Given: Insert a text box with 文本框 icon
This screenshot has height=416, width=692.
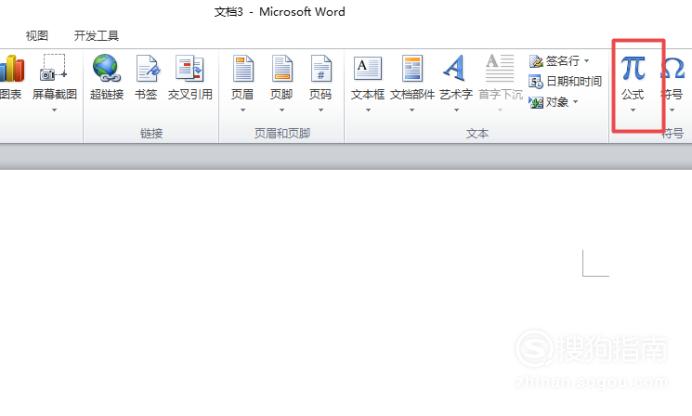Looking at the screenshot, I should (x=368, y=68).
